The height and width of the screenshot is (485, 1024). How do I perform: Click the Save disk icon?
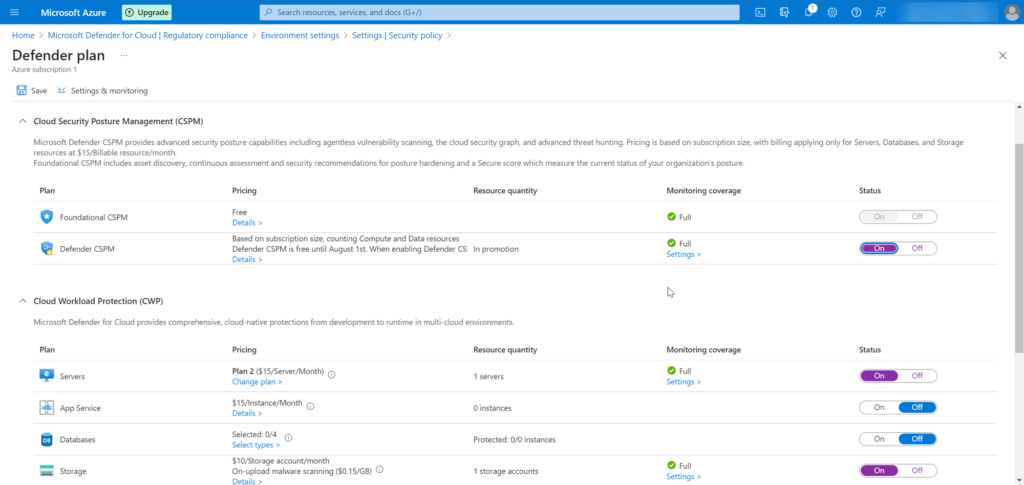pos(22,91)
